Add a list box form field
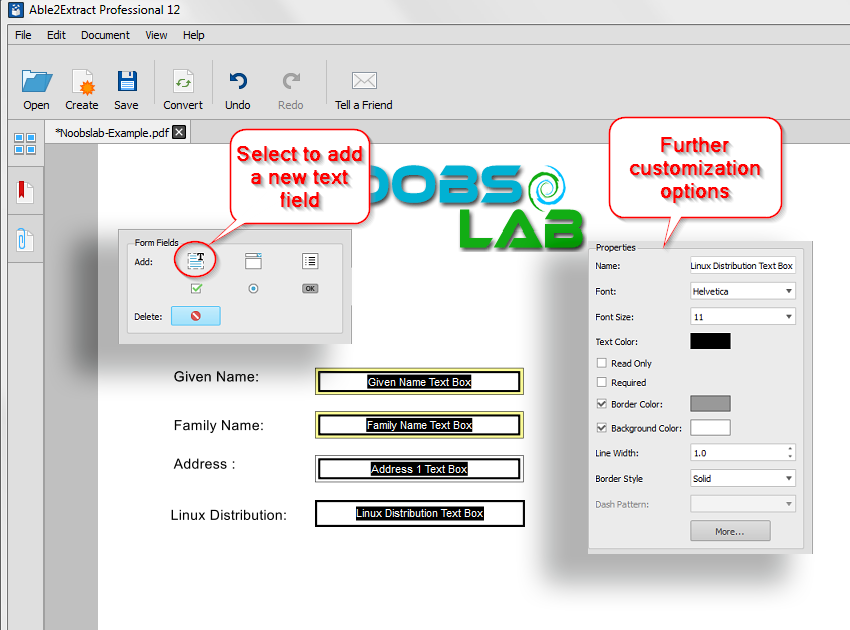The width and height of the screenshot is (850, 630). click(309, 260)
